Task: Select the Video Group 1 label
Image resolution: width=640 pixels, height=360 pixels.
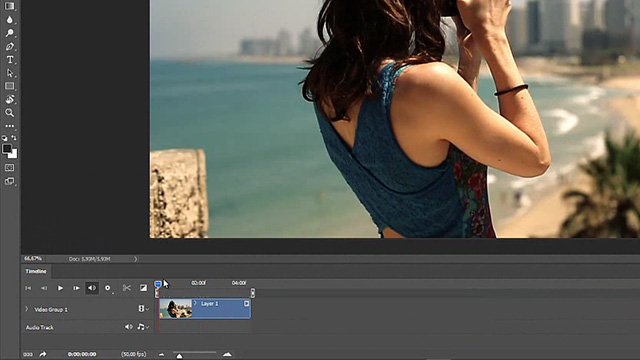Action: [51, 309]
